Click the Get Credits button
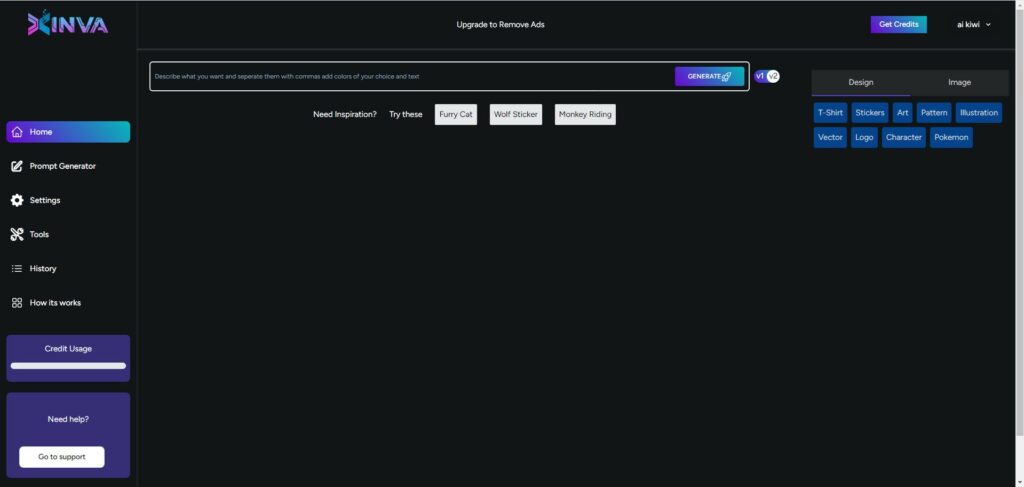1024x487 pixels. [x=898, y=24]
